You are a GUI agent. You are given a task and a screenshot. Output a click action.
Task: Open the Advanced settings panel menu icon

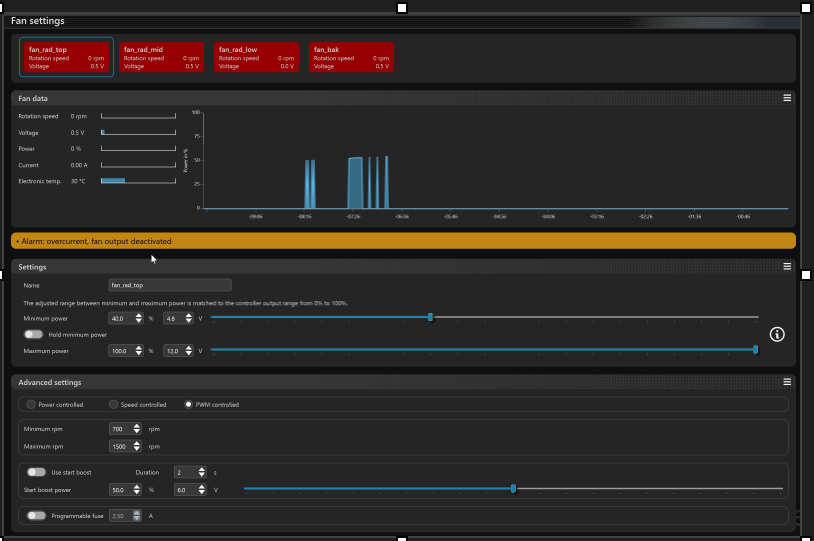click(787, 382)
